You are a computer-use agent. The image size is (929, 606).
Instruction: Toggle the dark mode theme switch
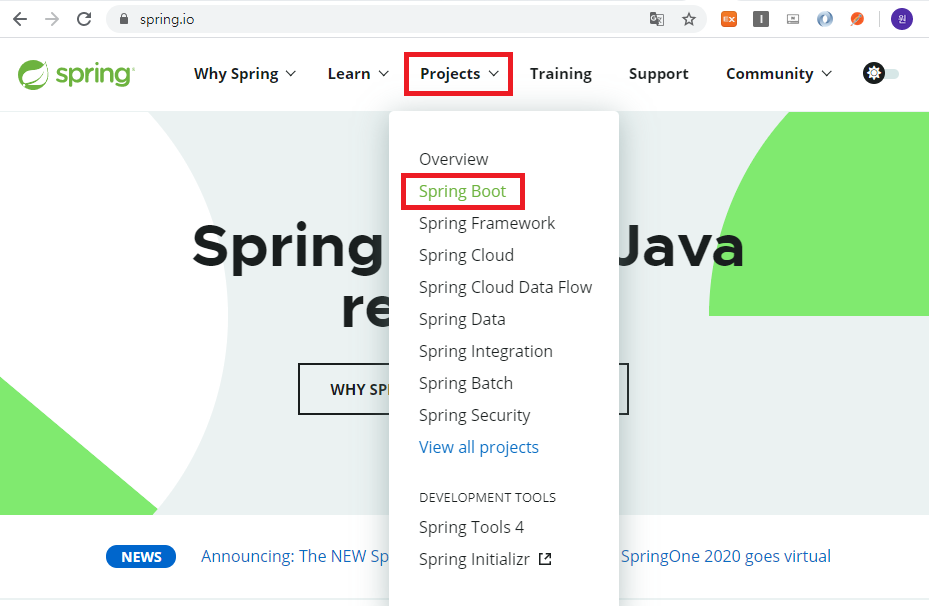pos(880,73)
